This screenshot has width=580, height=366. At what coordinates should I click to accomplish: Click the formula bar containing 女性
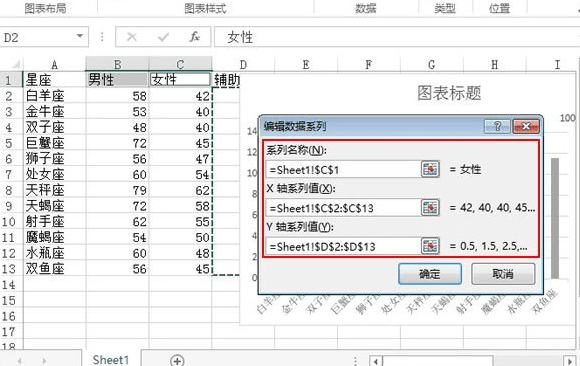click(396, 37)
